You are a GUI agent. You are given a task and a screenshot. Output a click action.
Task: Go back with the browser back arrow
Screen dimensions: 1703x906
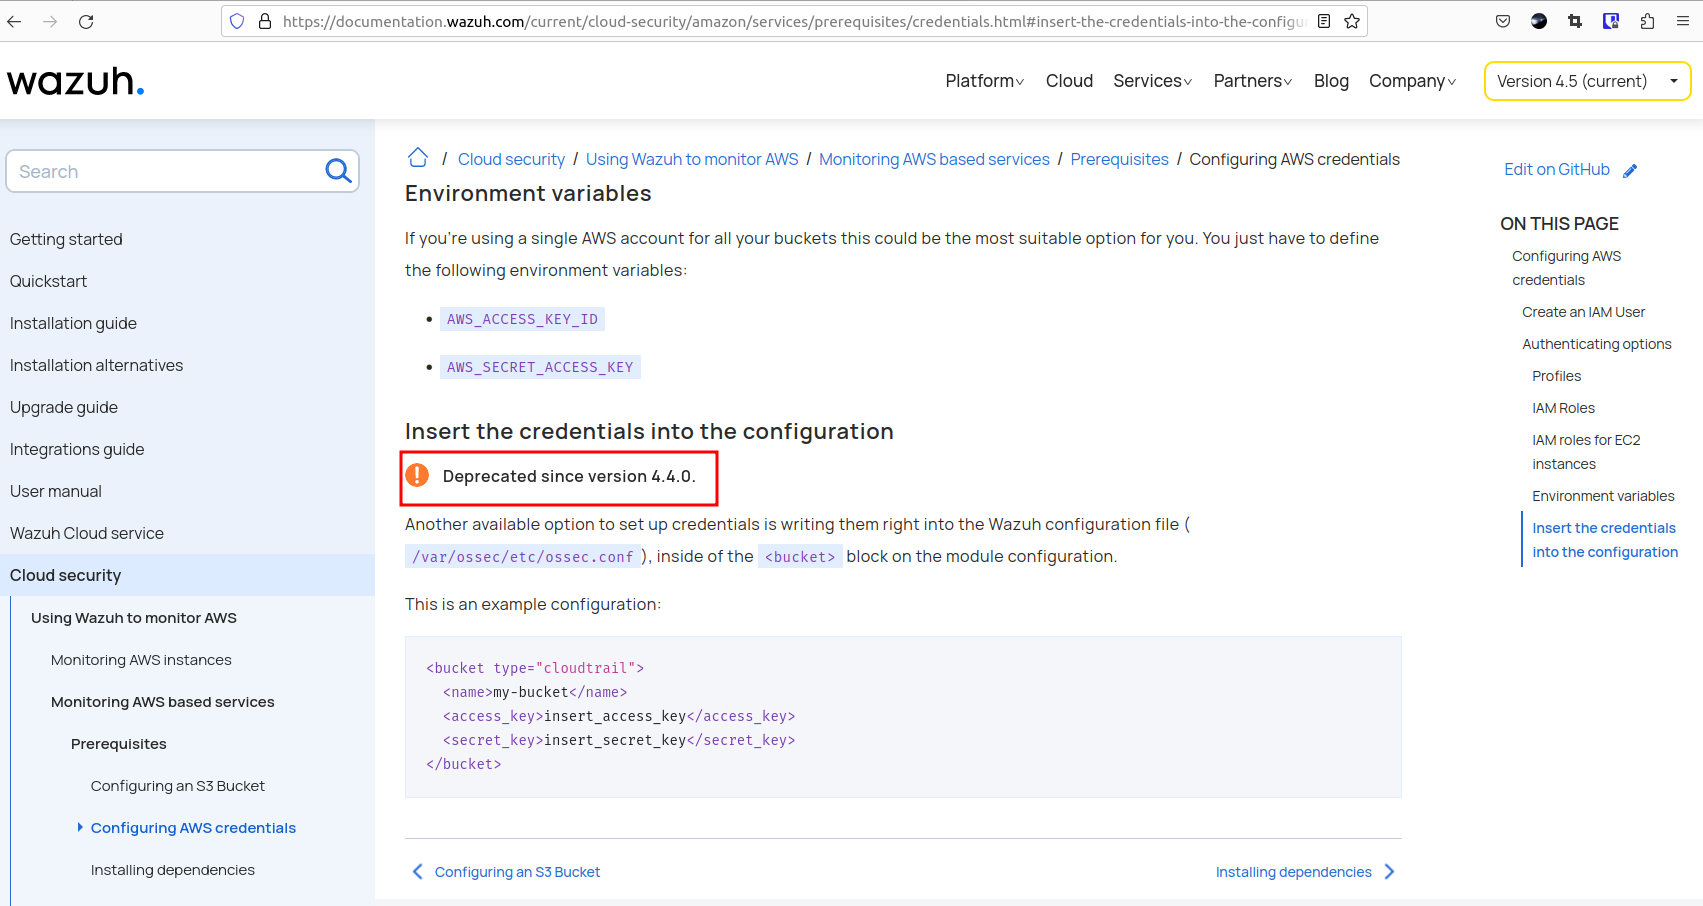click(14, 21)
